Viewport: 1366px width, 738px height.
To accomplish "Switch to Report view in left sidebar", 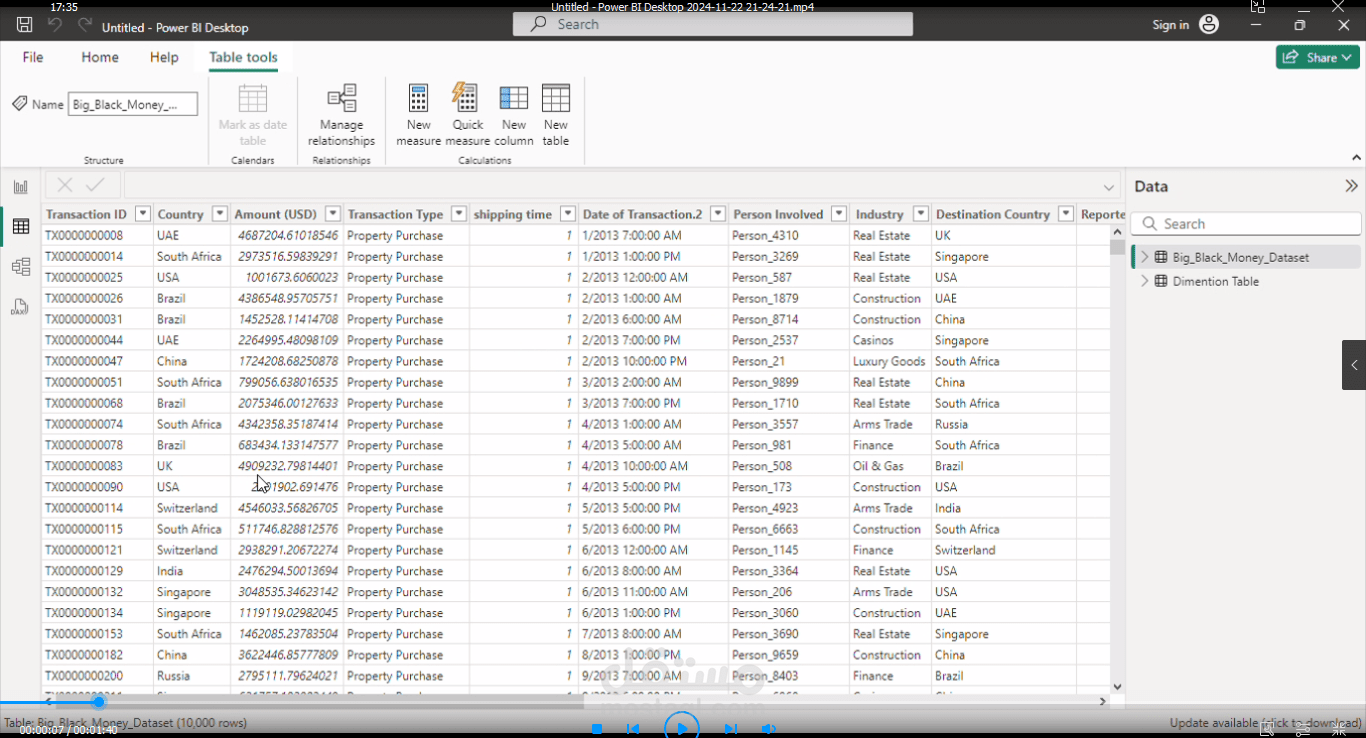I will coord(20,187).
